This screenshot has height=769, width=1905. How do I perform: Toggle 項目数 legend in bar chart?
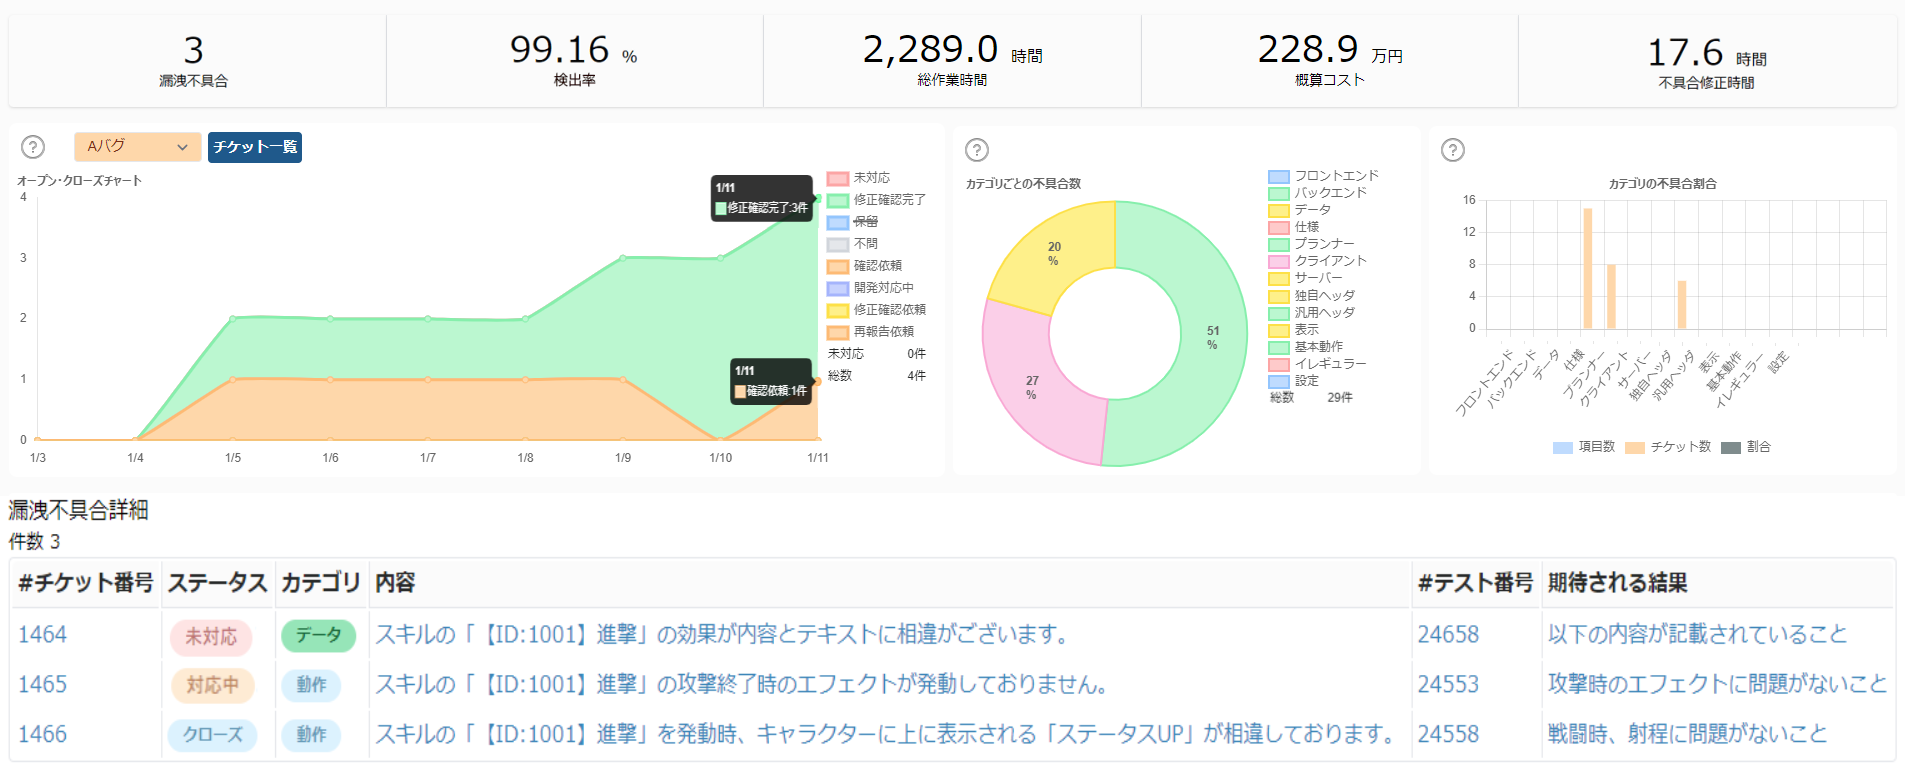[x=1584, y=447]
